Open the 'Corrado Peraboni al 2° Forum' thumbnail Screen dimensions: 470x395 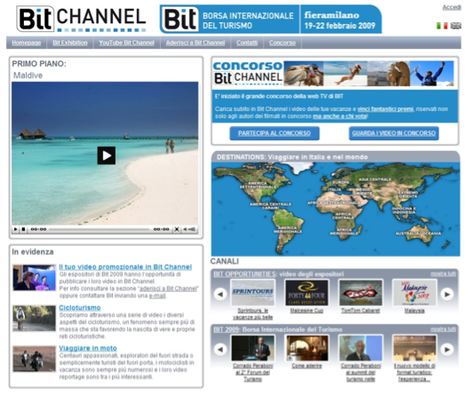(253, 348)
